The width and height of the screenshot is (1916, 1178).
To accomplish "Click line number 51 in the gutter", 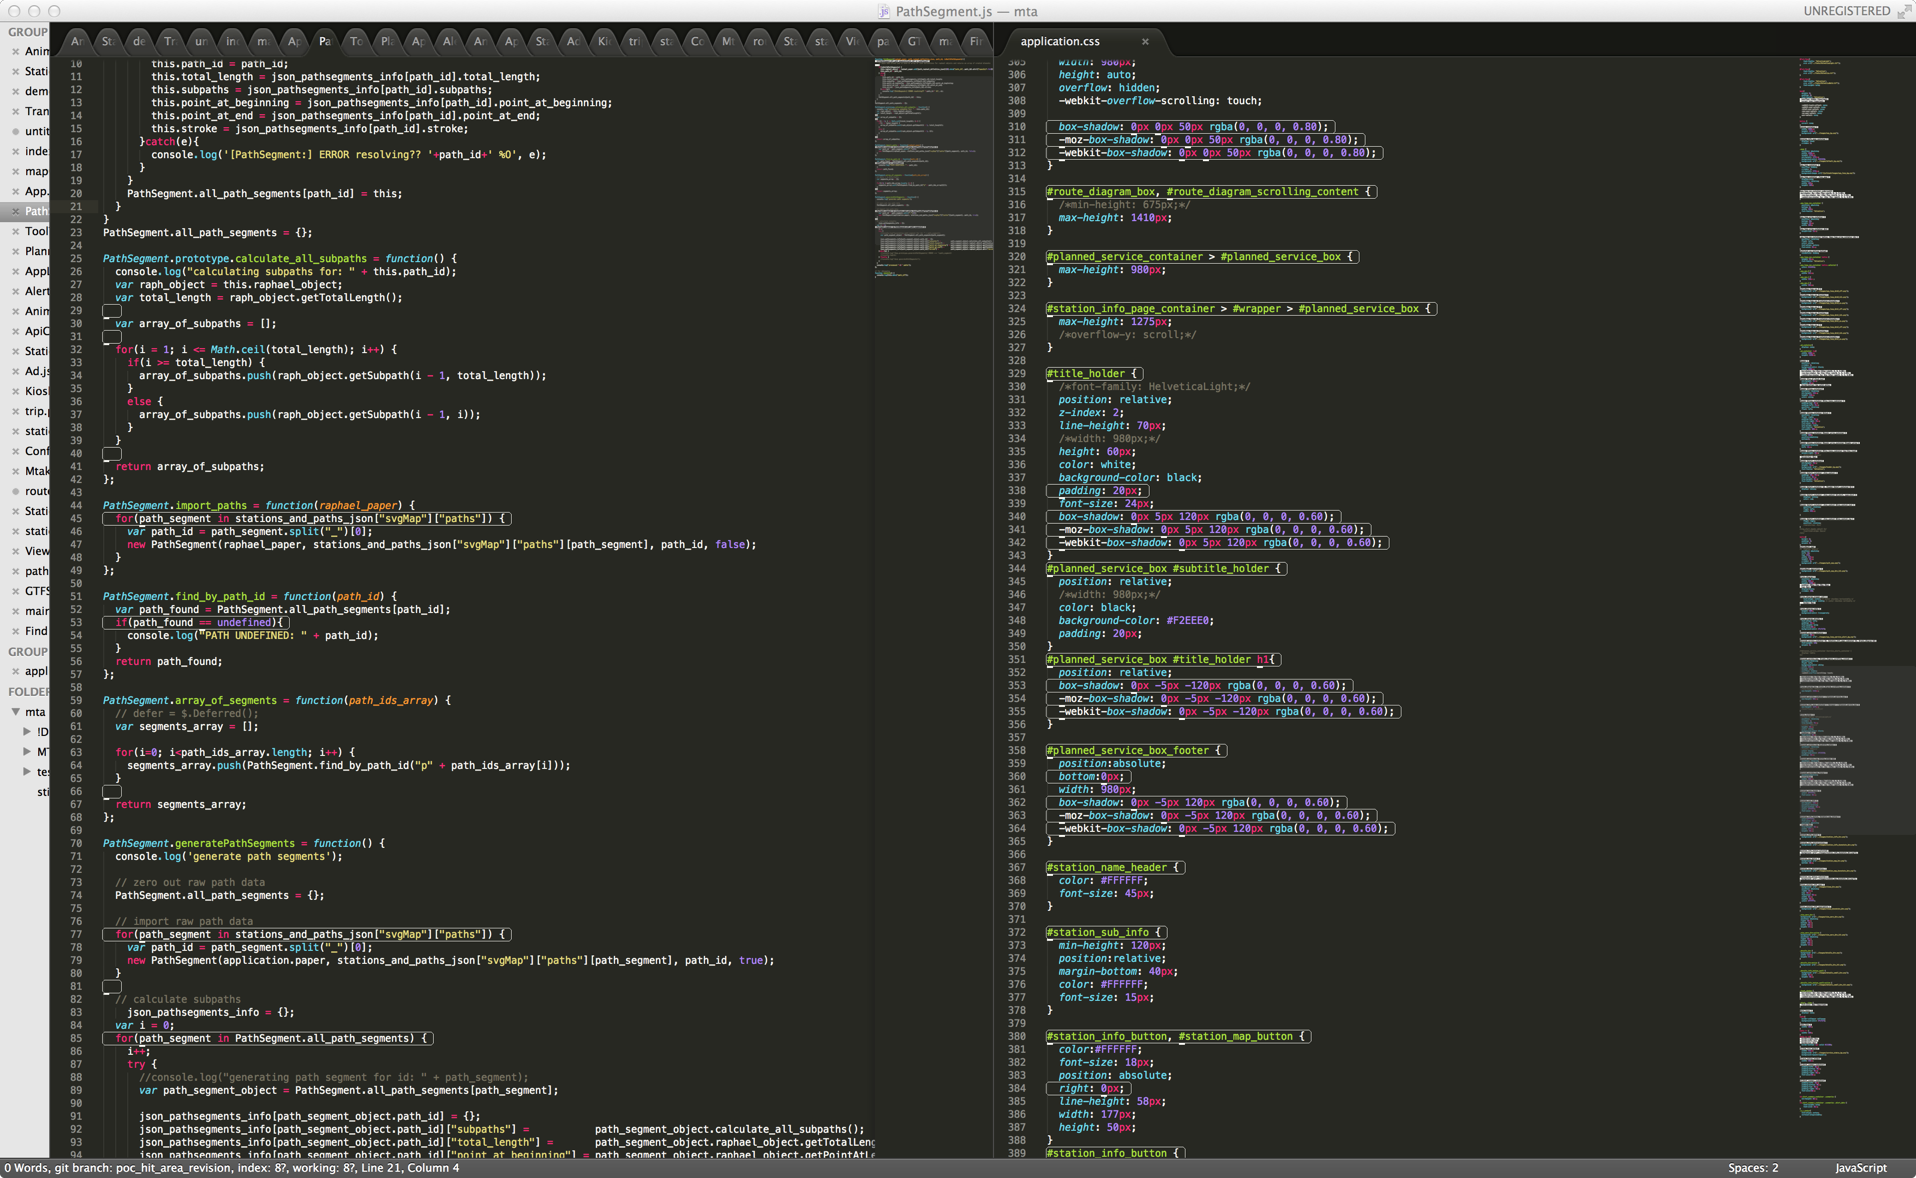I will 76,596.
